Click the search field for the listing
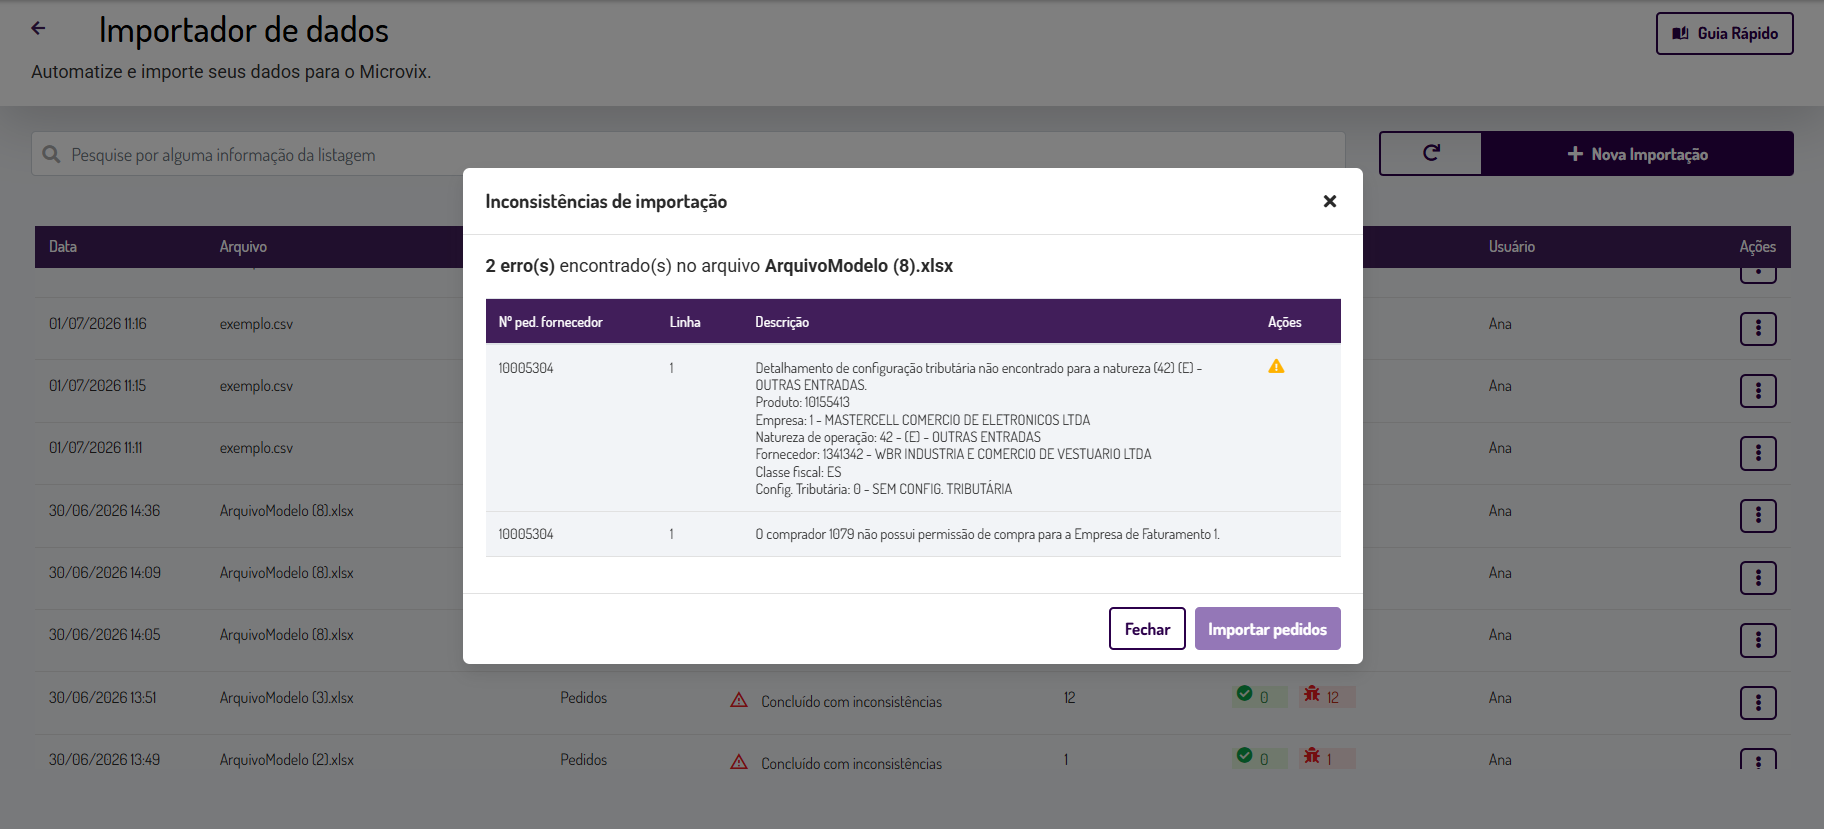 688,154
